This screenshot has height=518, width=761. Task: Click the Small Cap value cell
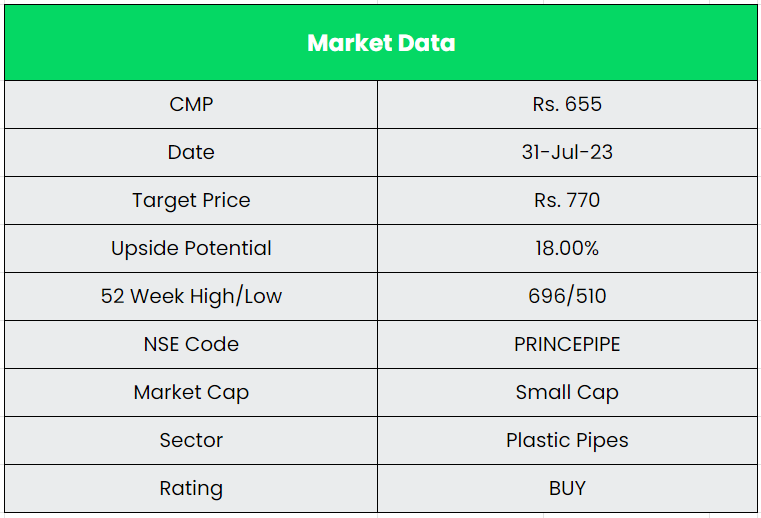(x=567, y=392)
